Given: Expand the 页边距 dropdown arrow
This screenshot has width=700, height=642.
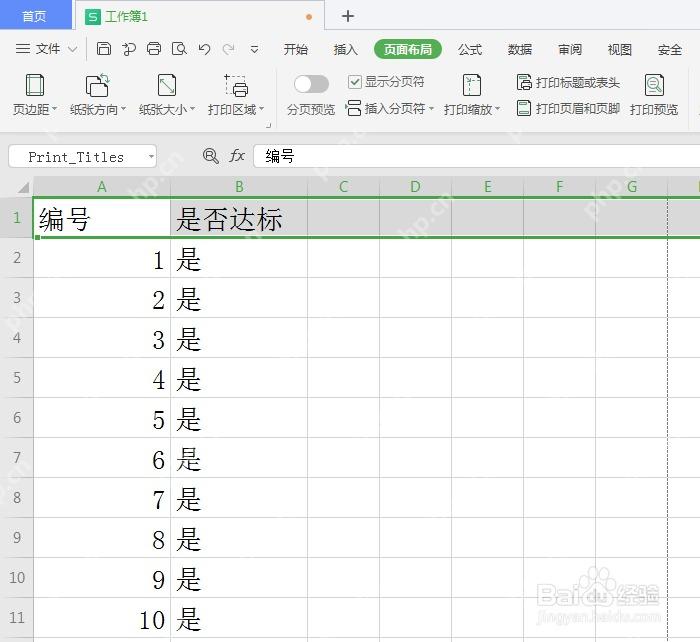Looking at the screenshot, I should 54,109.
